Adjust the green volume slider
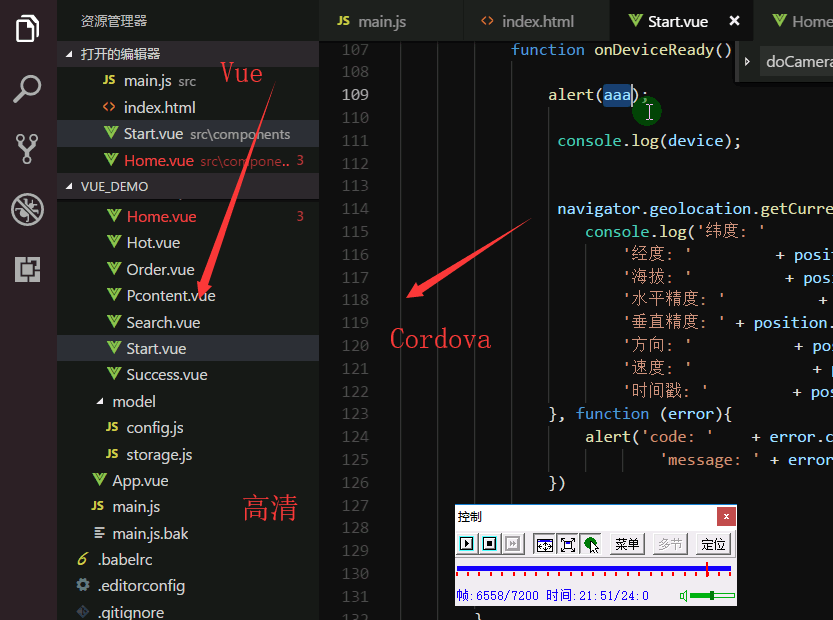 pyautogui.click(x=712, y=596)
